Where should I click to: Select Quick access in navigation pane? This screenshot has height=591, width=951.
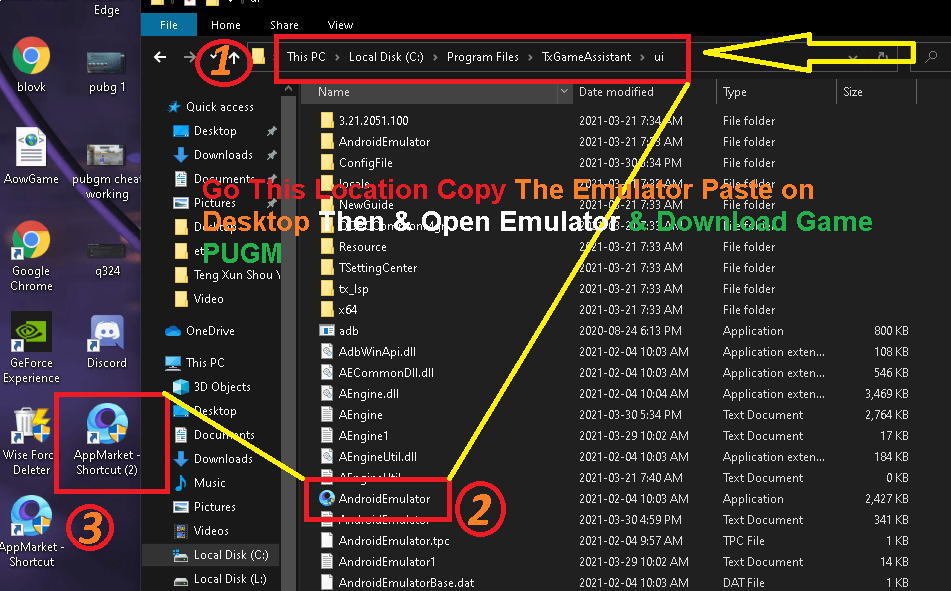[x=210, y=107]
